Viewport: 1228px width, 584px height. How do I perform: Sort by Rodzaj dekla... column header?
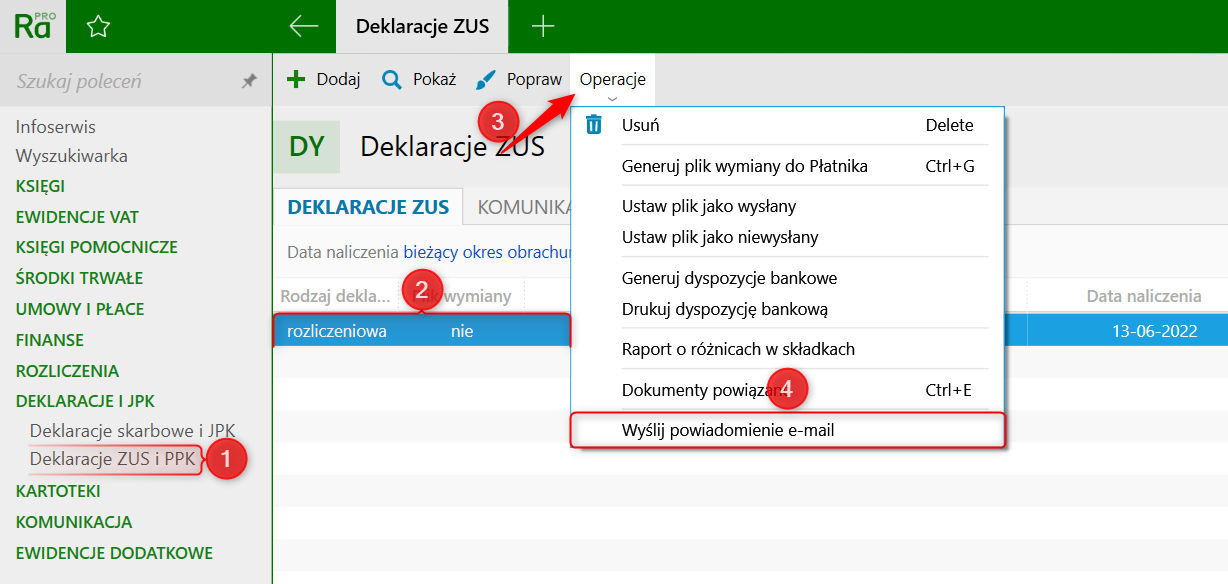(336, 296)
